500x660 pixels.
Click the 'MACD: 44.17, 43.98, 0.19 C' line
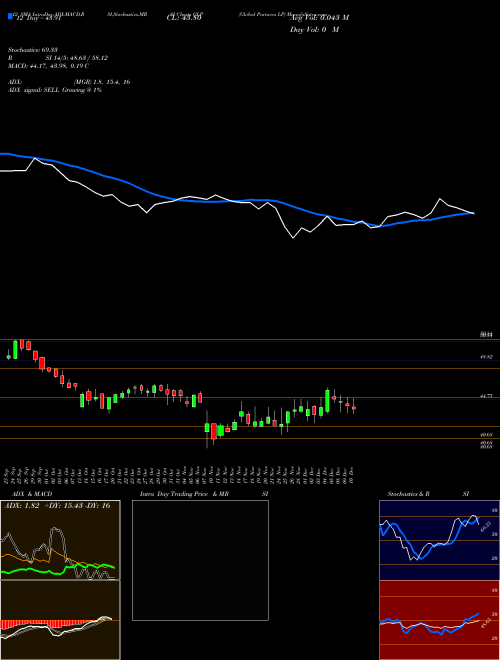point(48,66)
